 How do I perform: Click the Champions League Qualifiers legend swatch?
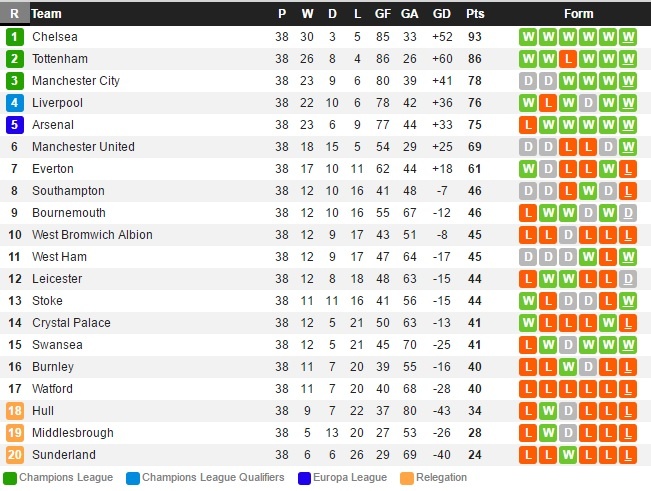tap(133, 478)
